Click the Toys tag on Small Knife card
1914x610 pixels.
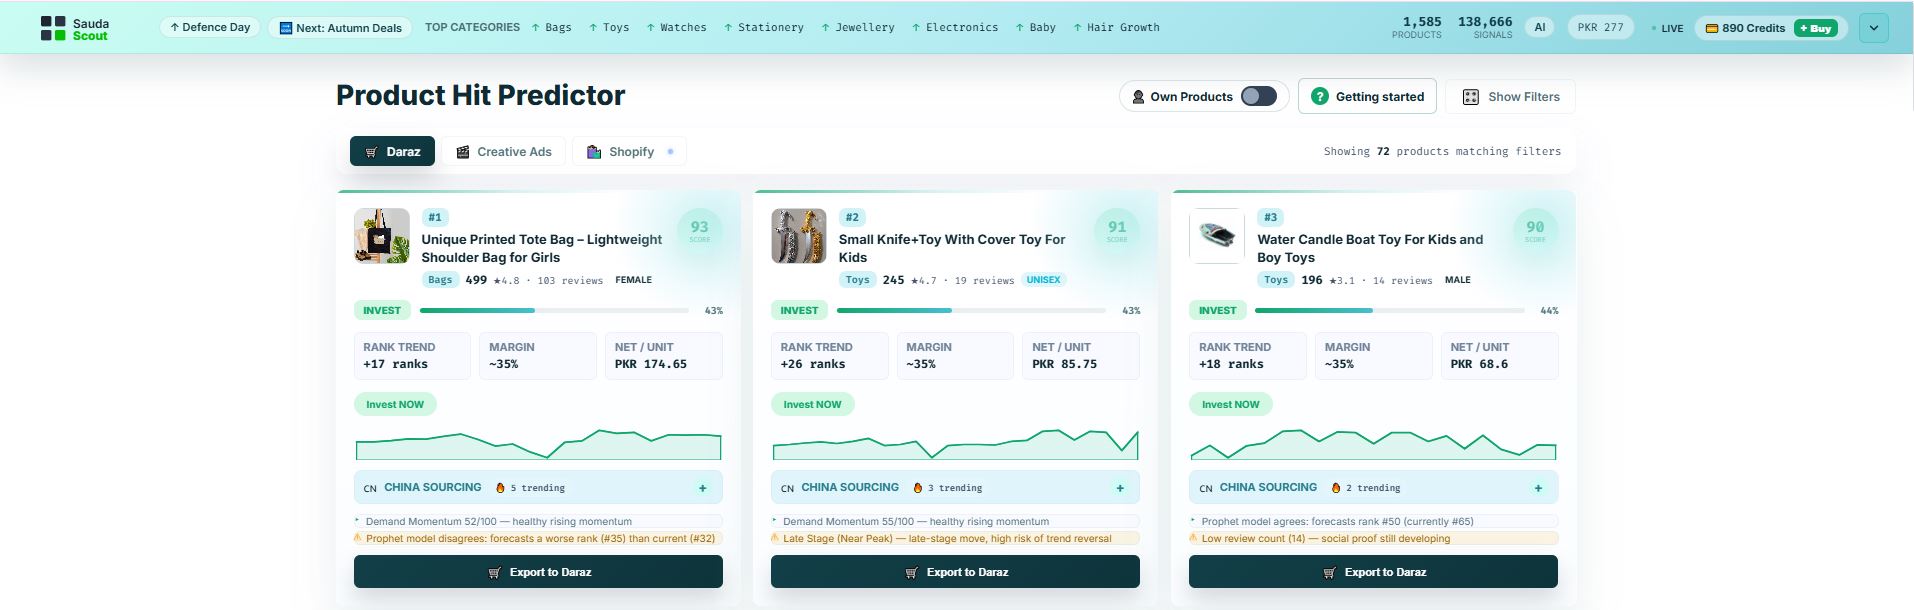pos(857,280)
